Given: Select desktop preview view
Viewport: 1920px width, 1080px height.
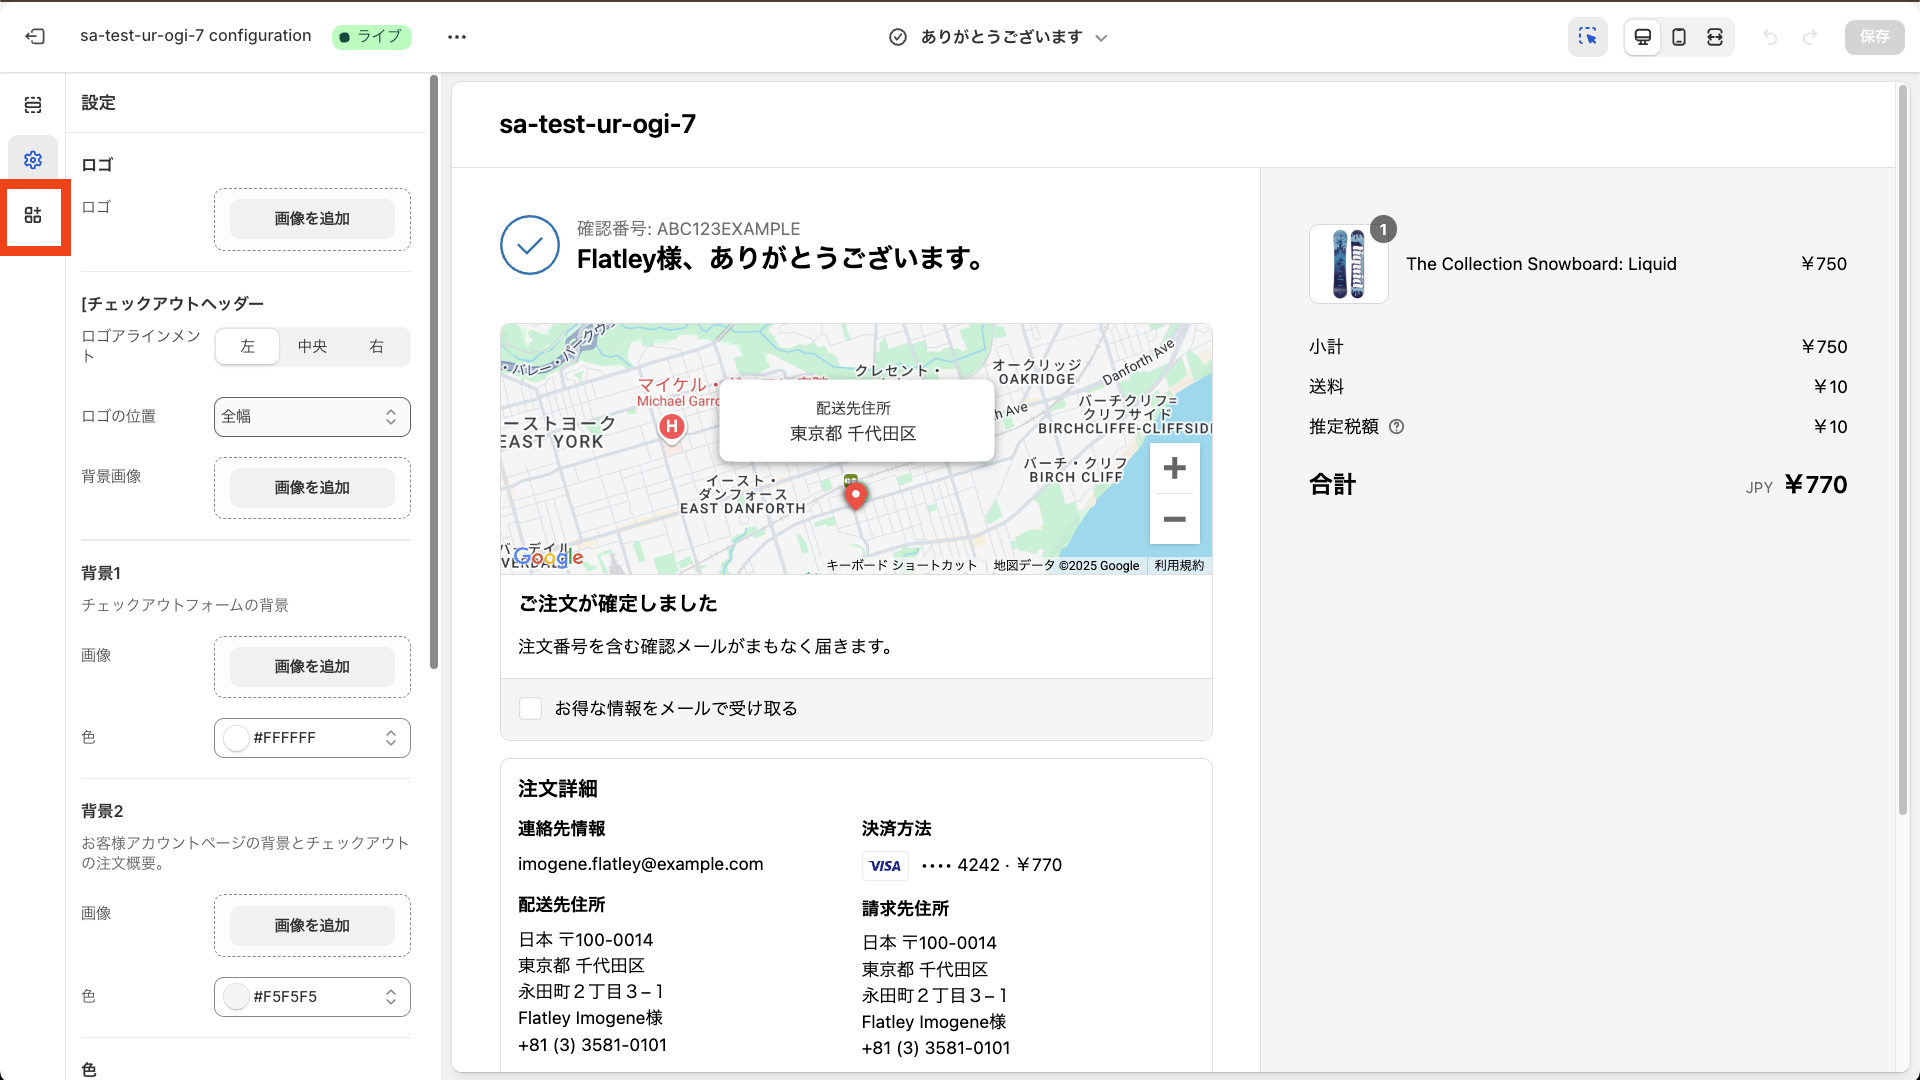Looking at the screenshot, I should coord(1643,37).
